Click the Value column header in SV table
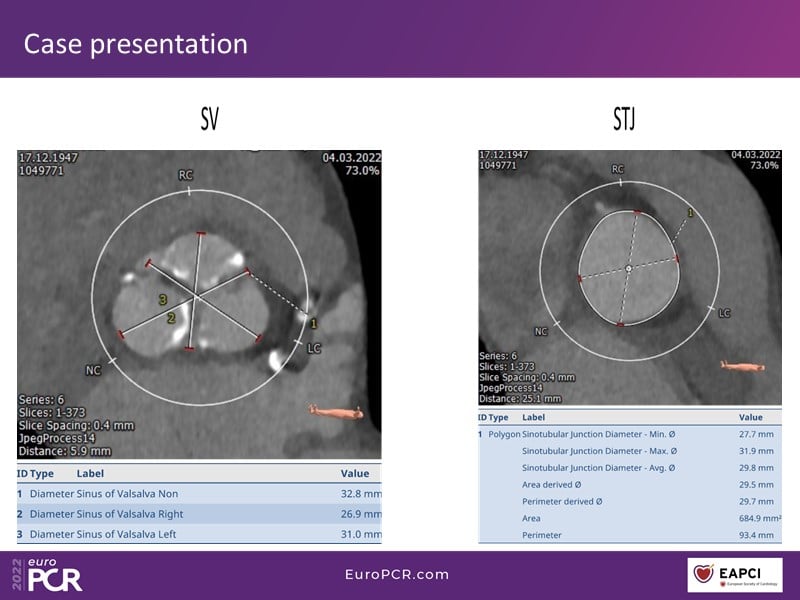 [354, 473]
